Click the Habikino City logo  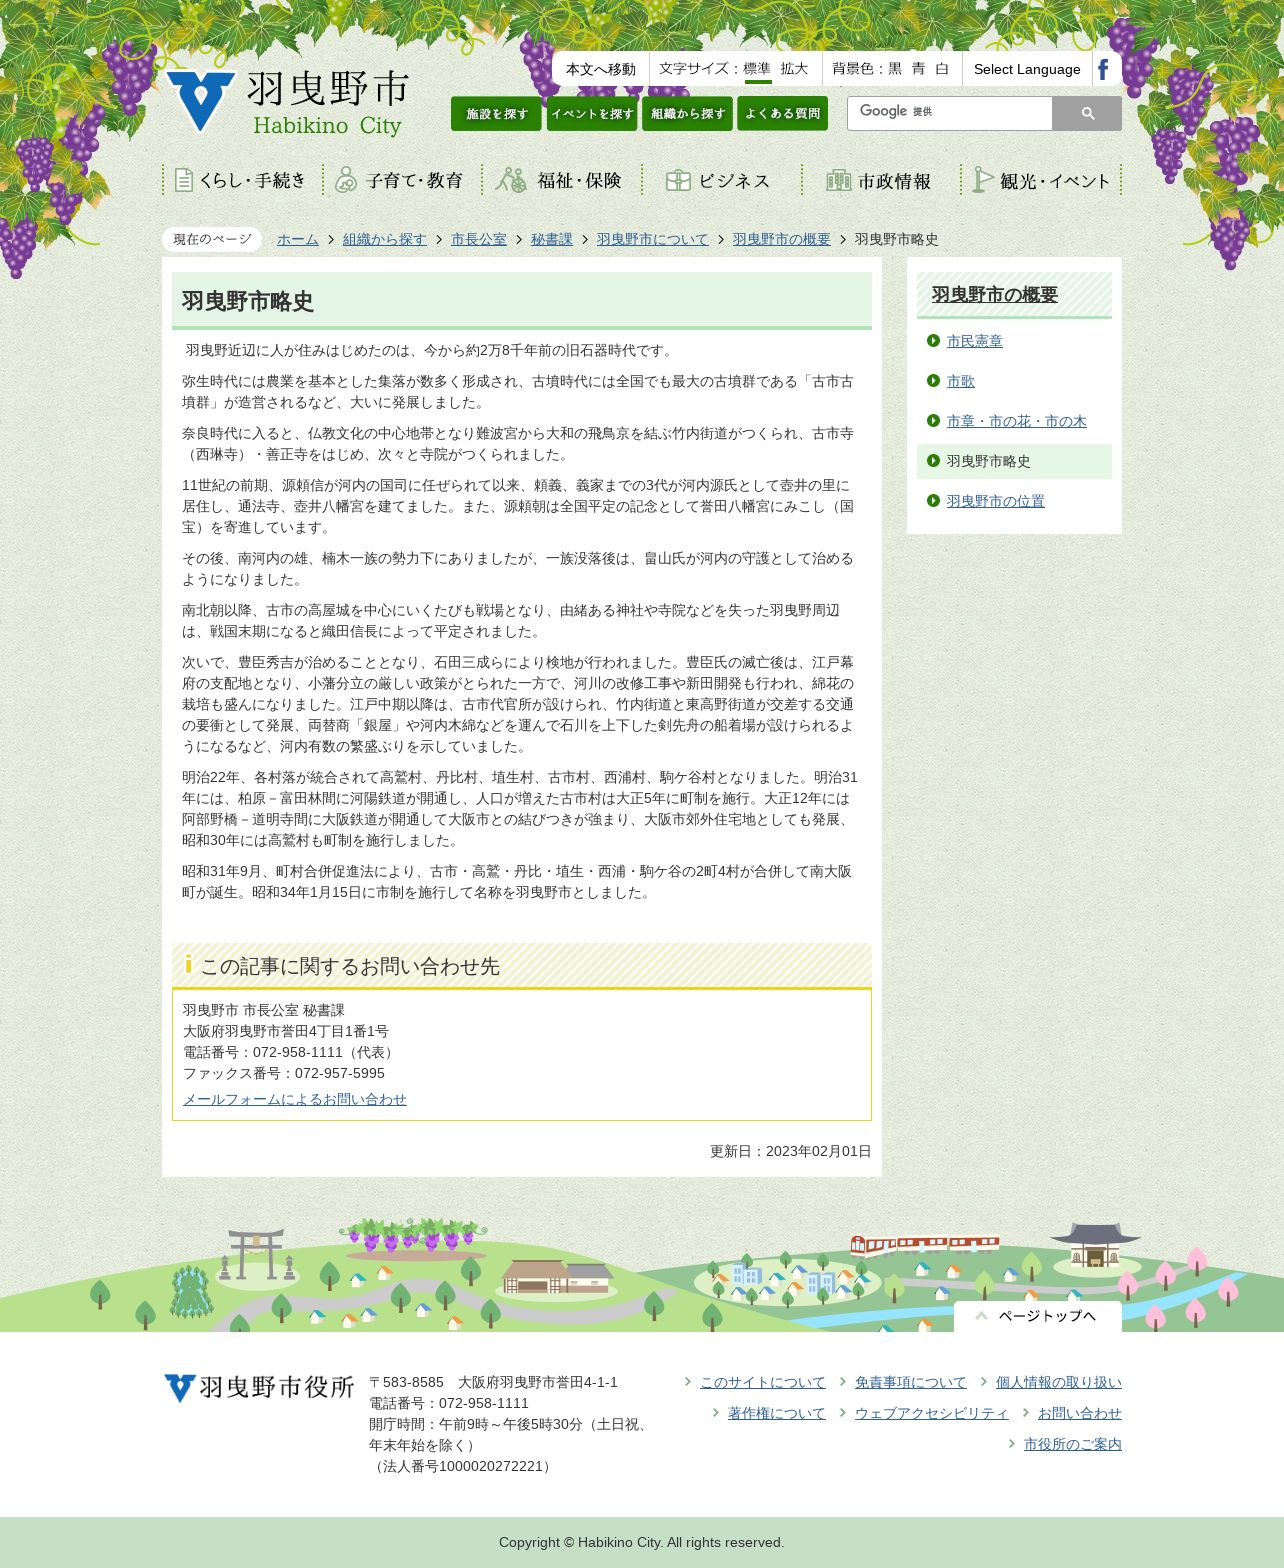tap(288, 103)
